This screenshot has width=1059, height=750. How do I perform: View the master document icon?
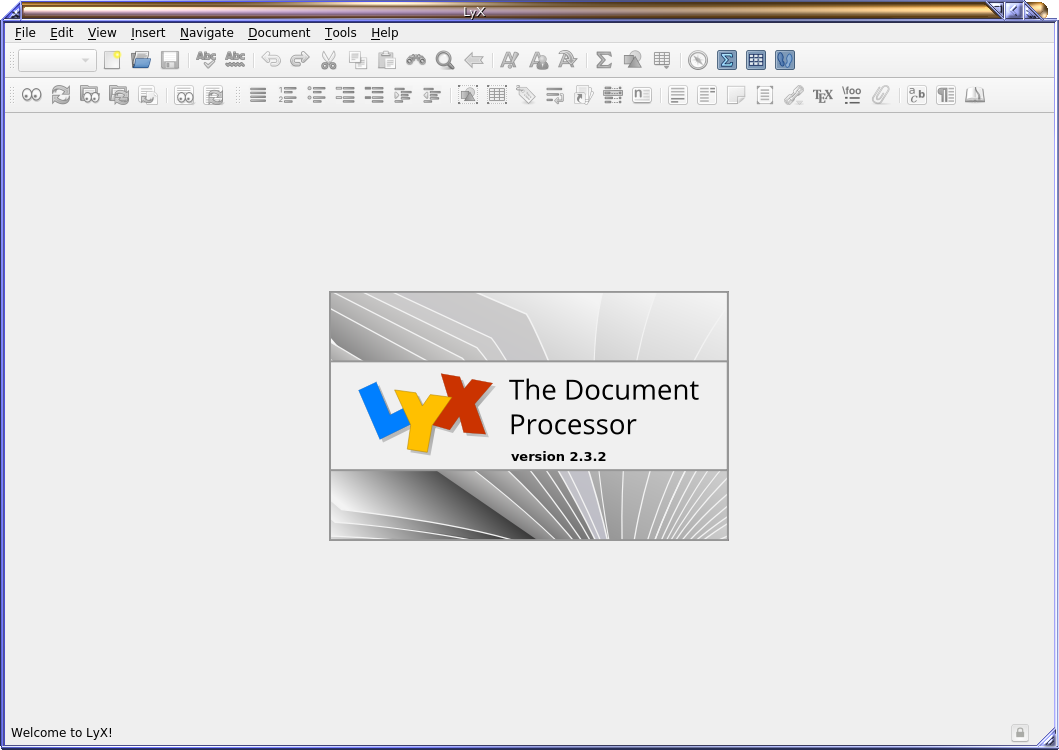90,95
